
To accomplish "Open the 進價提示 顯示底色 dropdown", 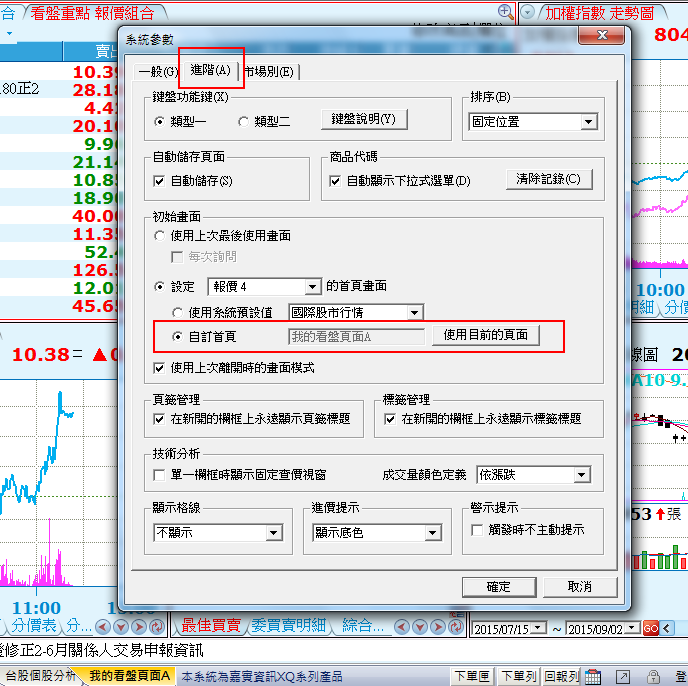I will pyautogui.click(x=432, y=533).
